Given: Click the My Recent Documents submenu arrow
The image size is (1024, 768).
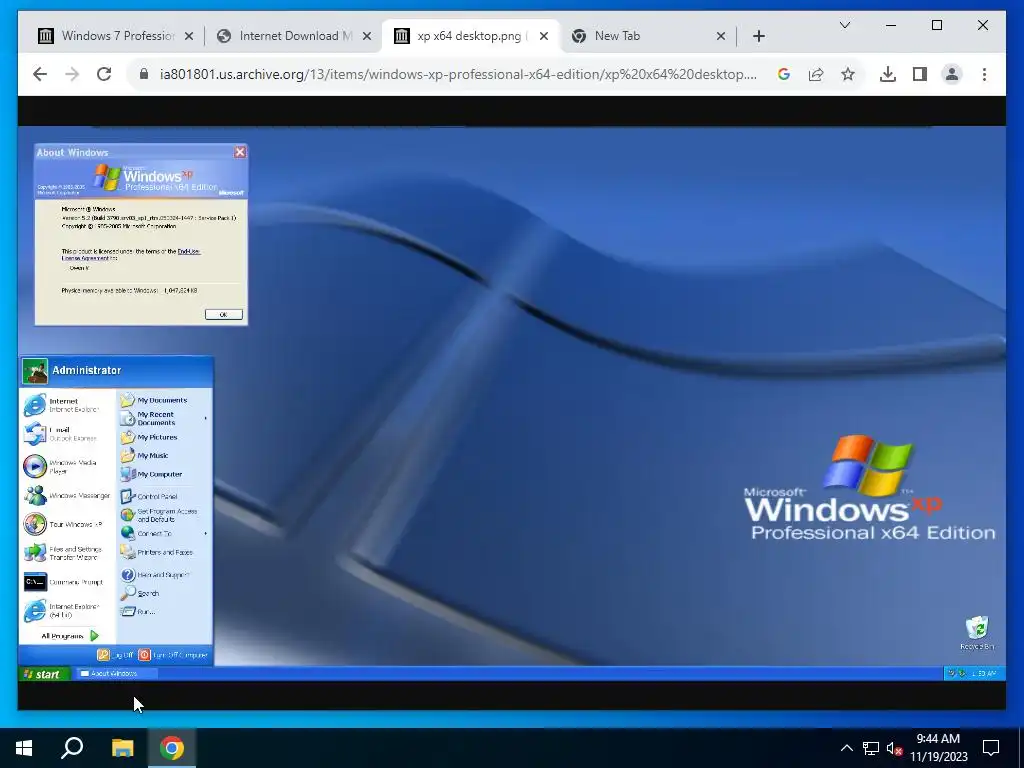Looking at the screenshot, I should (206, 418).
